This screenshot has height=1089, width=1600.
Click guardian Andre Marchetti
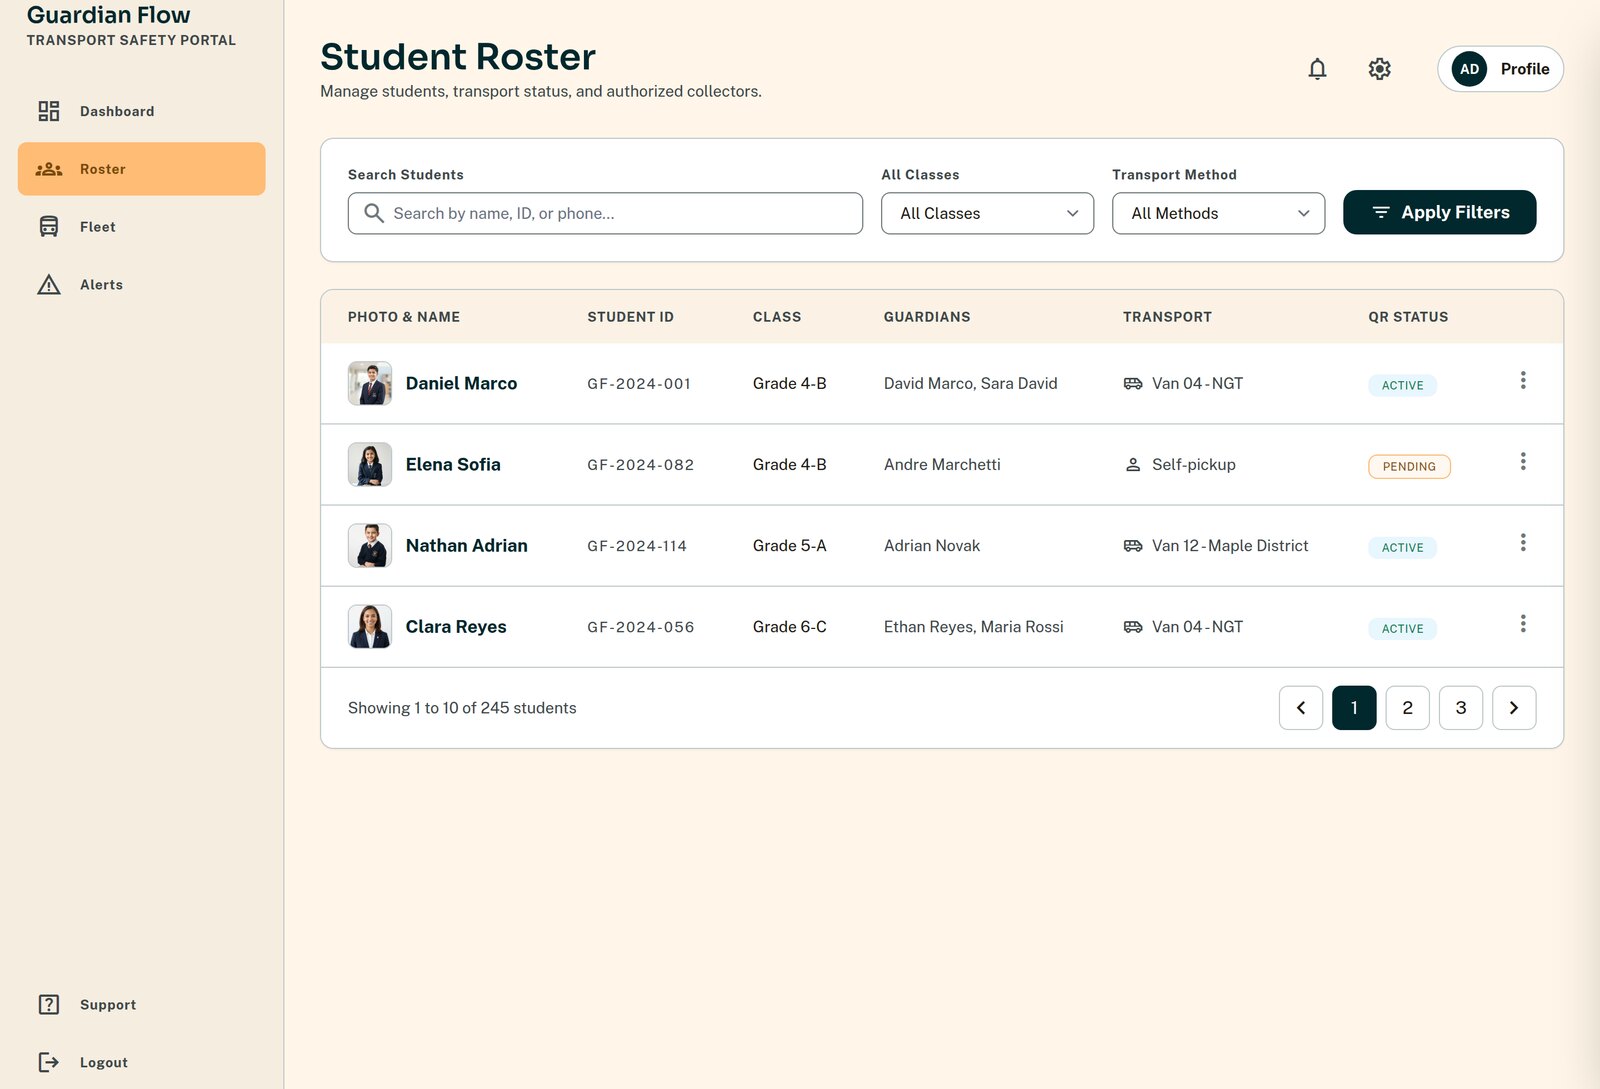942,464
